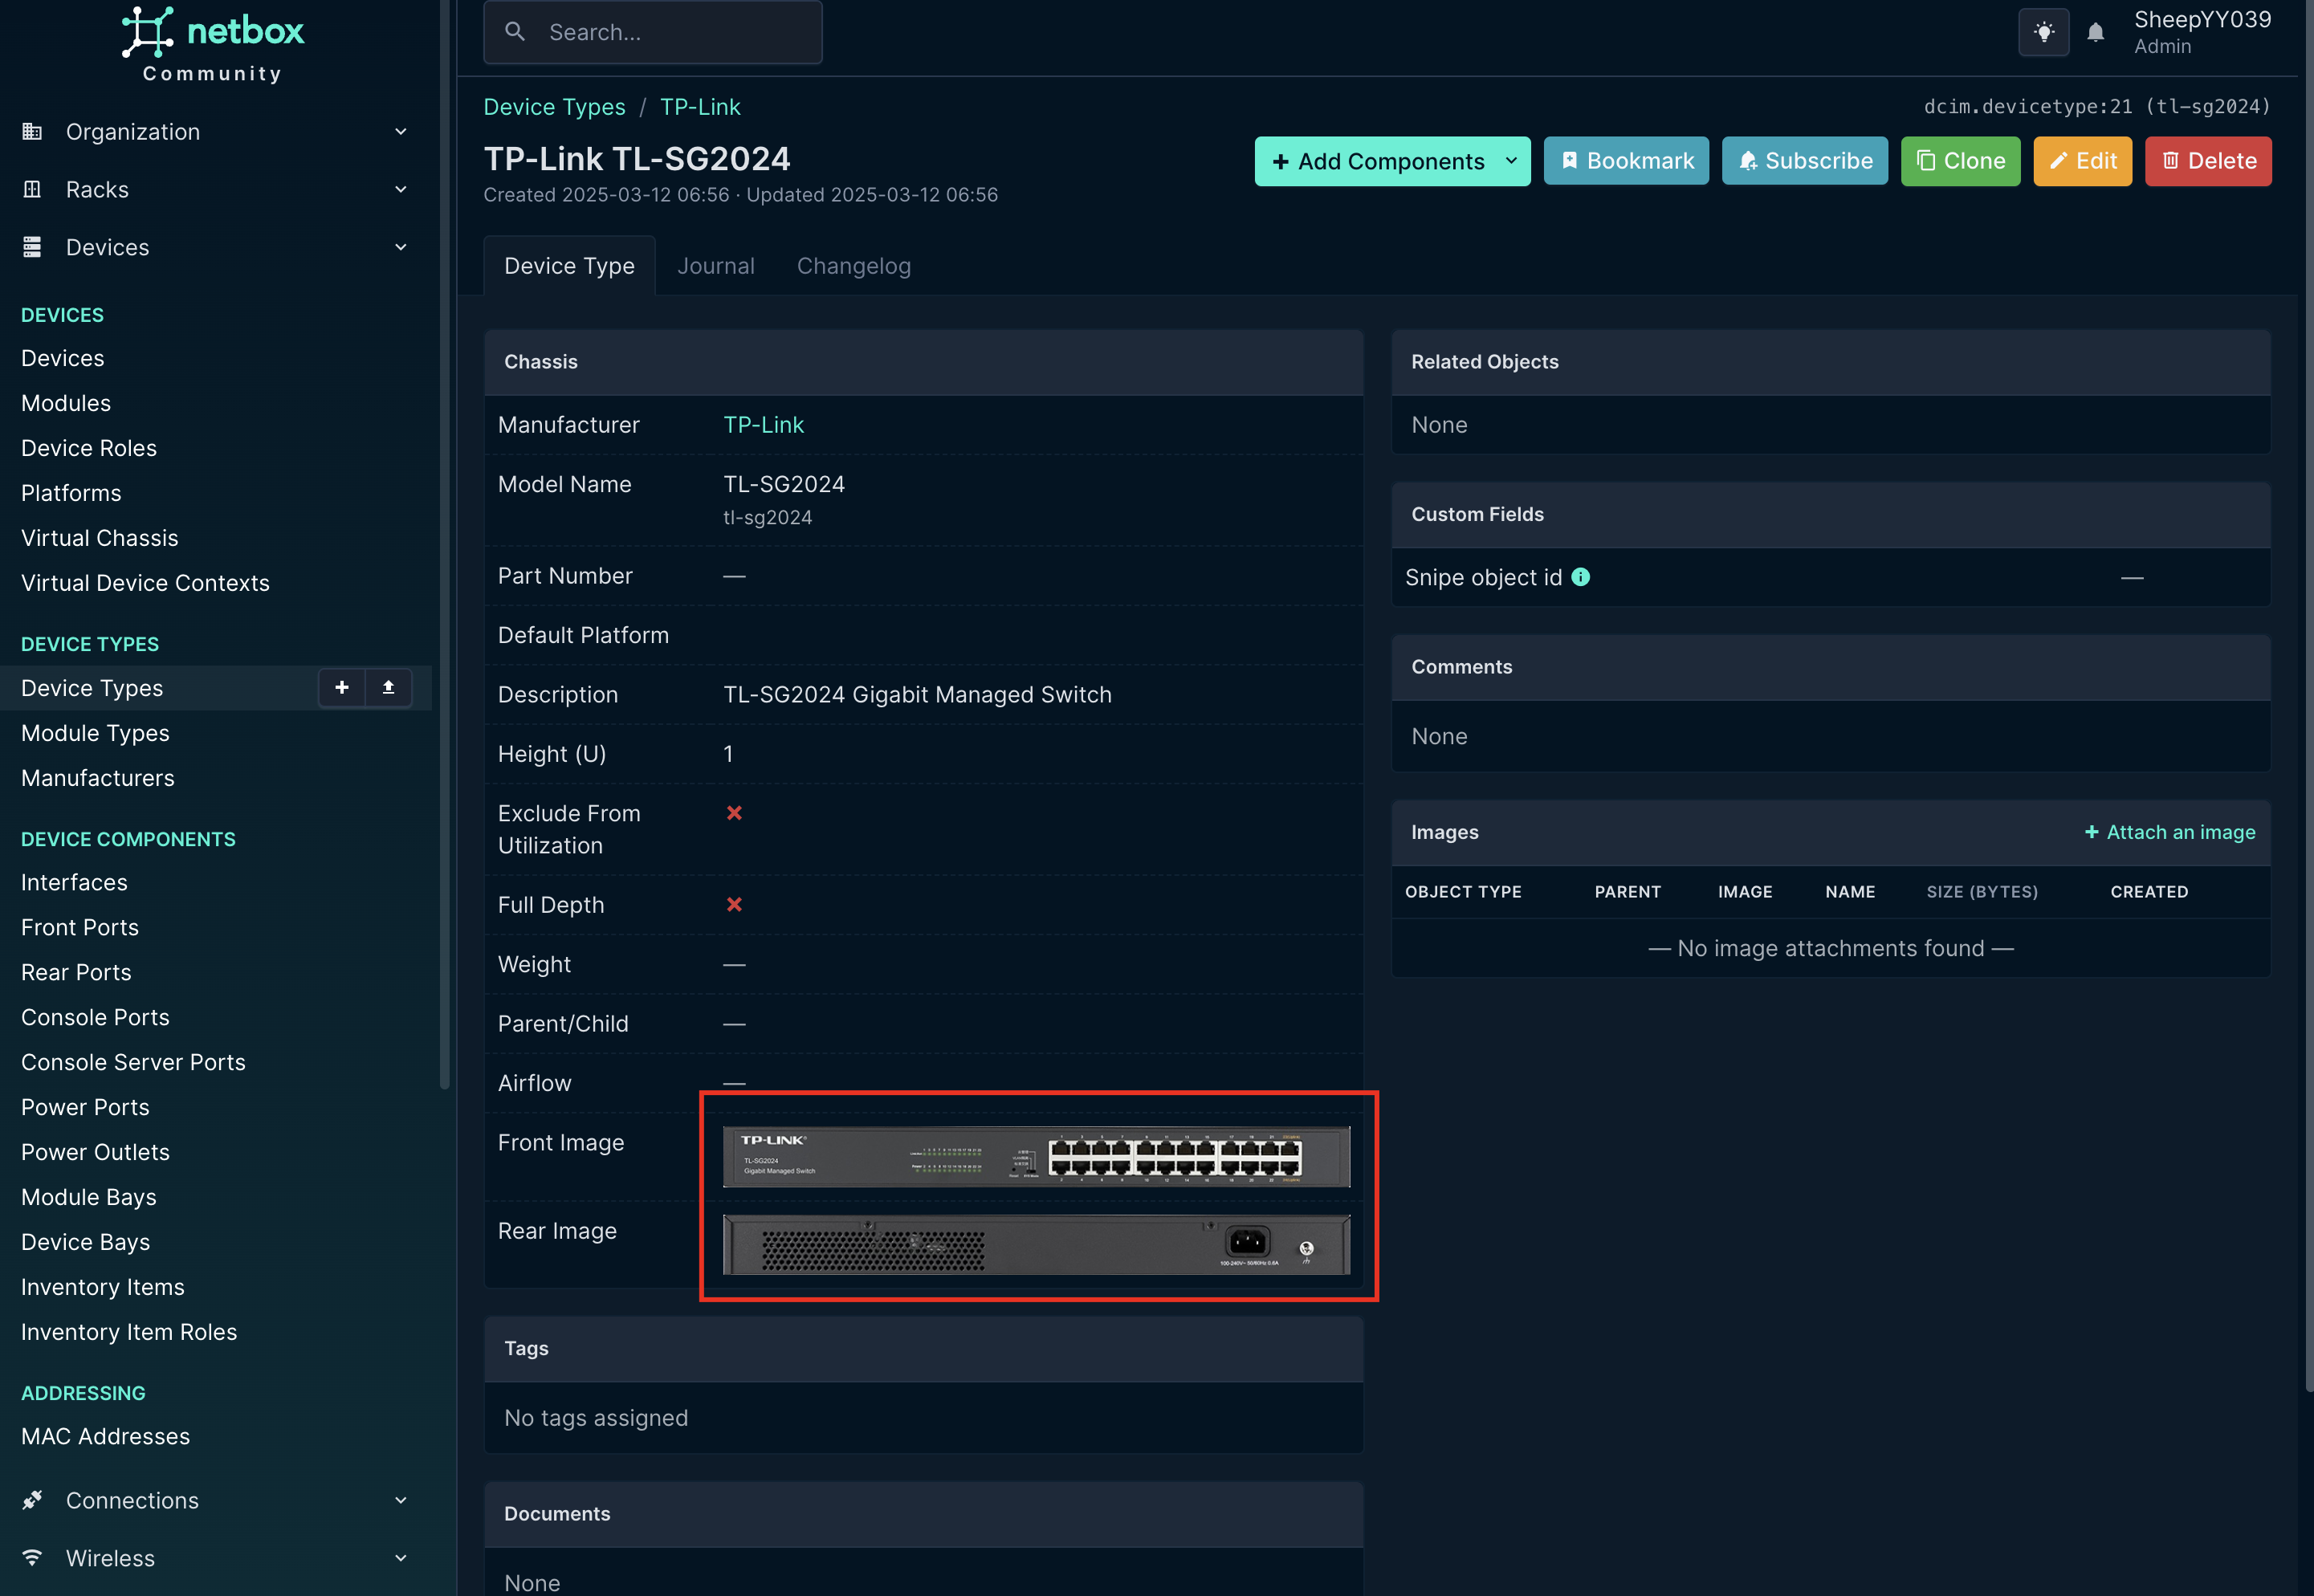This screenshot has width=2314, height=1596.
Task: Switch to the Changelog tab
Action: pyautogui.click(x=853, y=266)
